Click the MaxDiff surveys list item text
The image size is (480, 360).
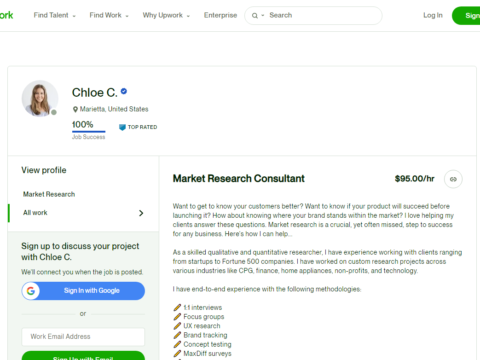[207, 354]
